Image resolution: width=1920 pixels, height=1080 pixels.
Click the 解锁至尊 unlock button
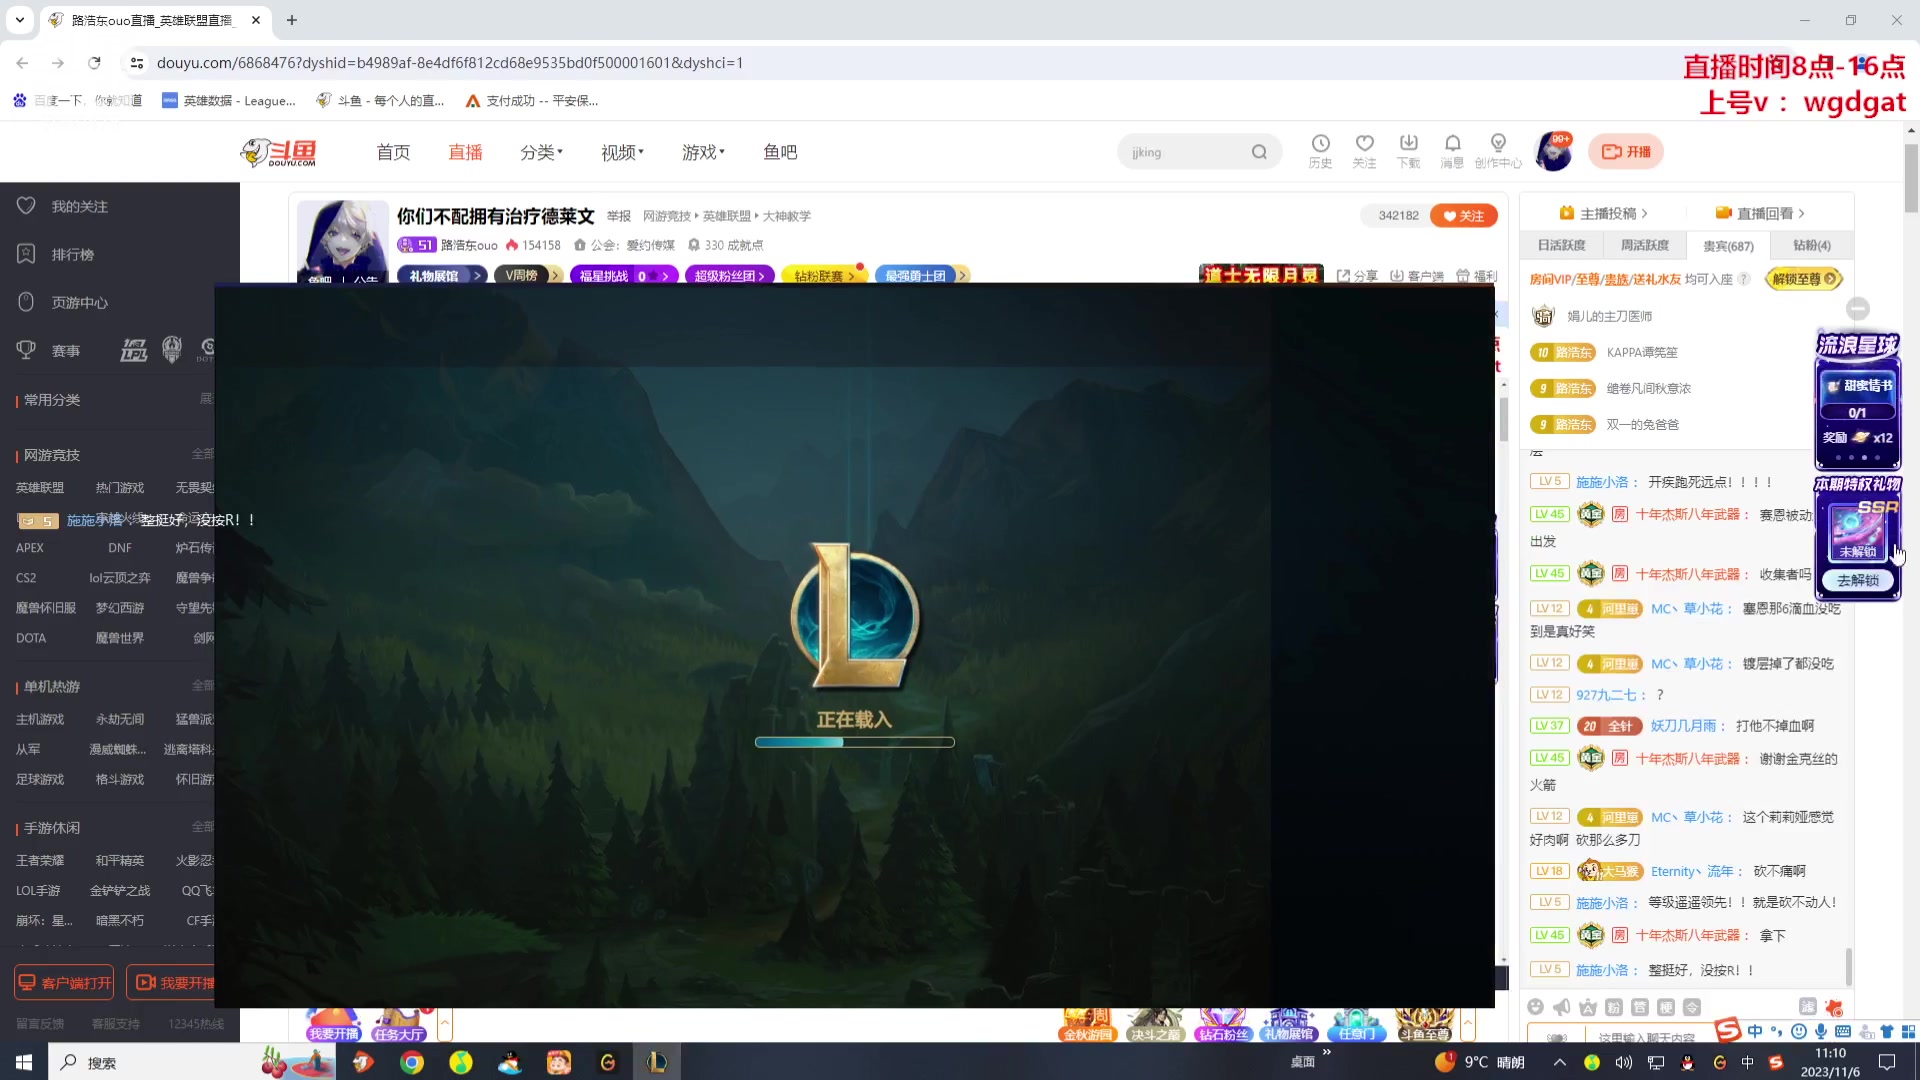coord(1803,279)
